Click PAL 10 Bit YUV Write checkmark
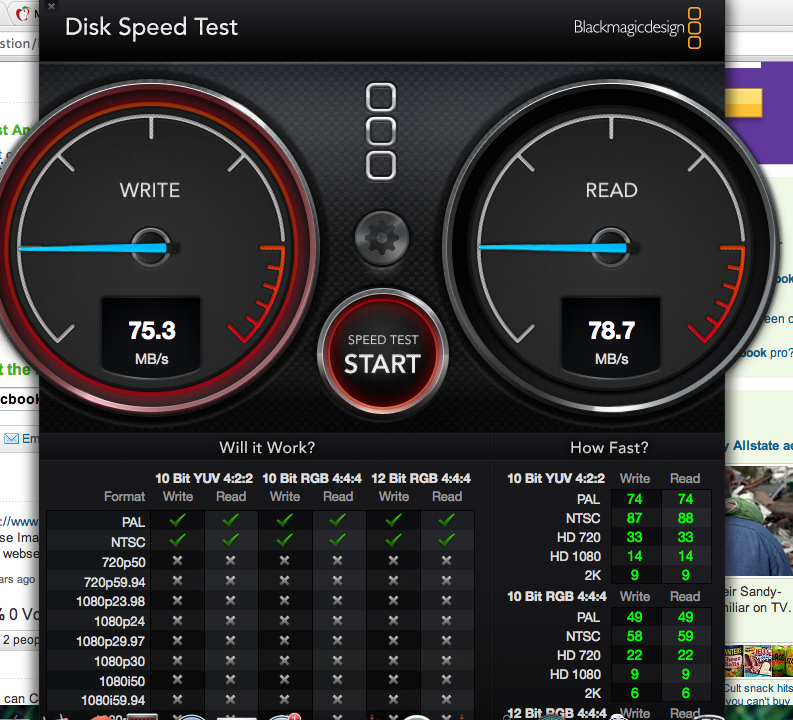The height and width of the screenshot is (720, 793). tap(178, 520)
